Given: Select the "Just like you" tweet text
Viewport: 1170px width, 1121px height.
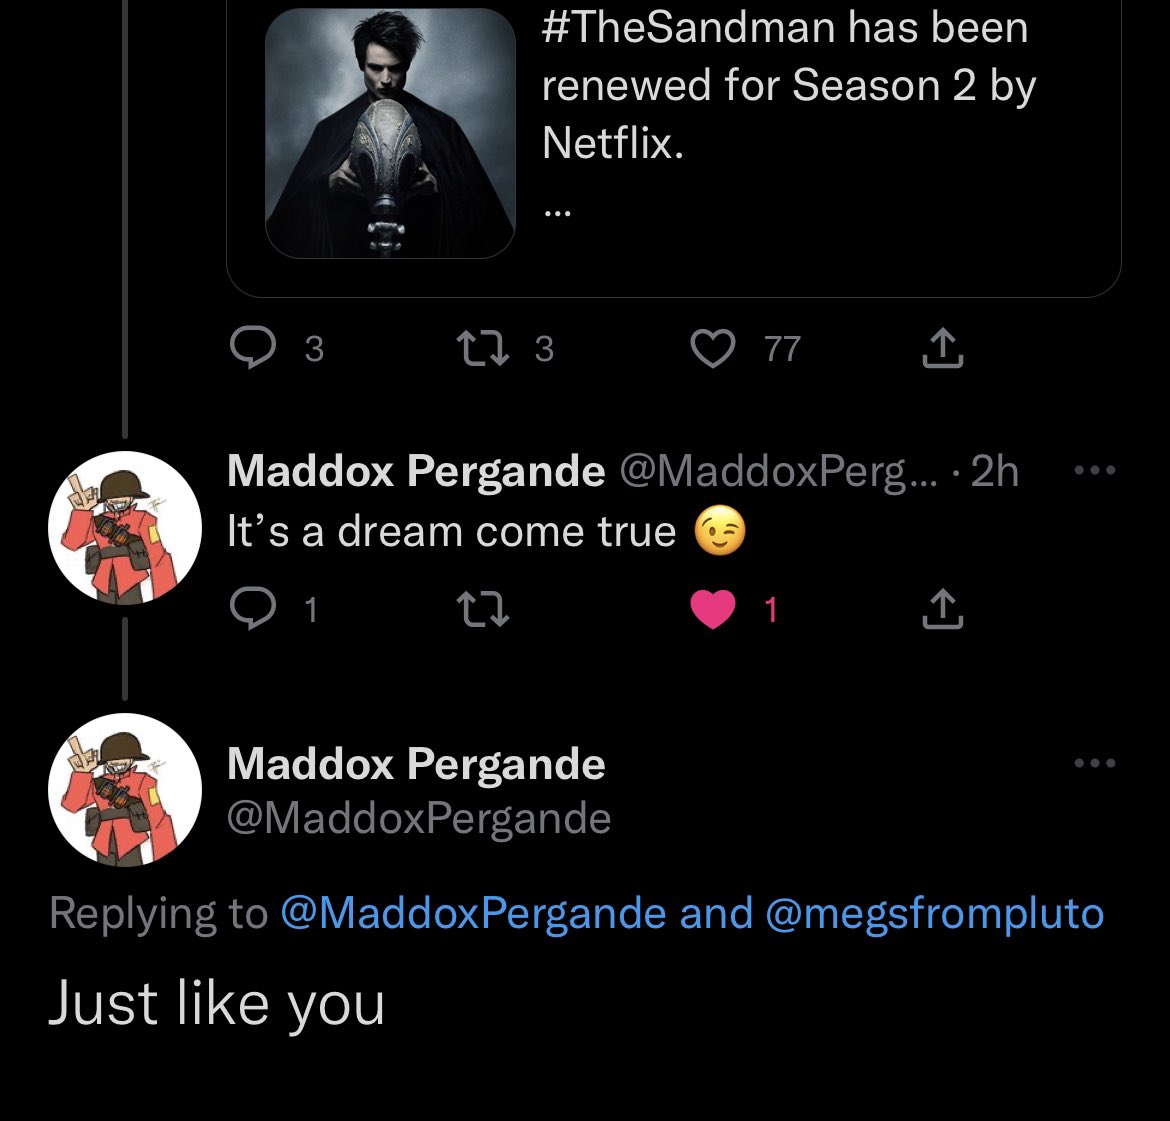Looking at the screenshot, I should 216,1005.
